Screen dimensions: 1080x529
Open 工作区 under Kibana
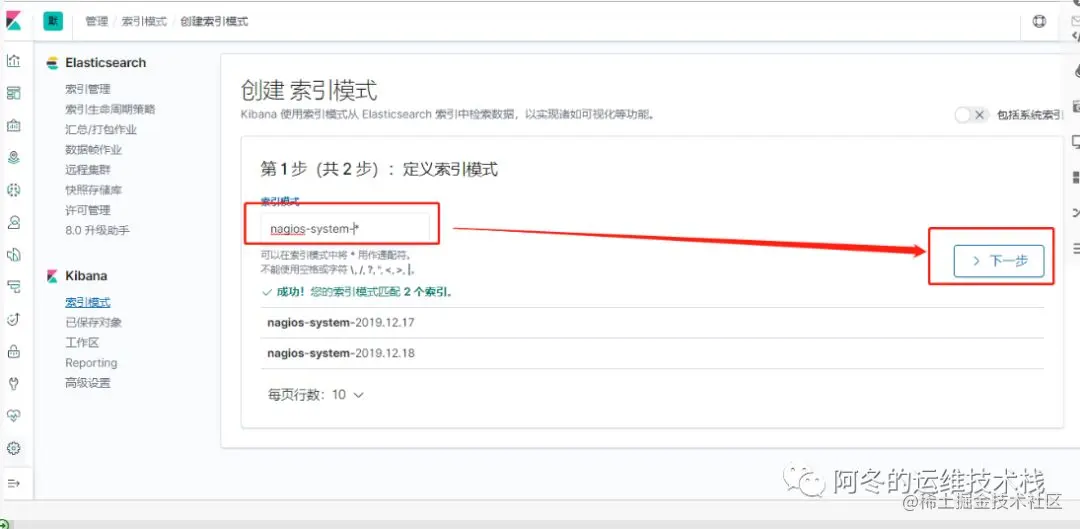(82, 342)
